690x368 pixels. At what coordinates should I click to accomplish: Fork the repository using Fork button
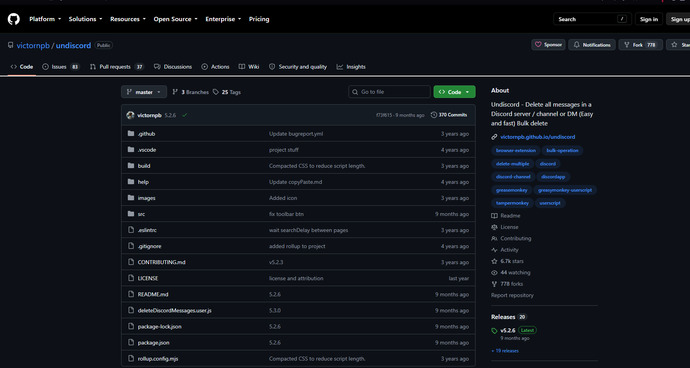pyautogui.click(x=640, y=45)
